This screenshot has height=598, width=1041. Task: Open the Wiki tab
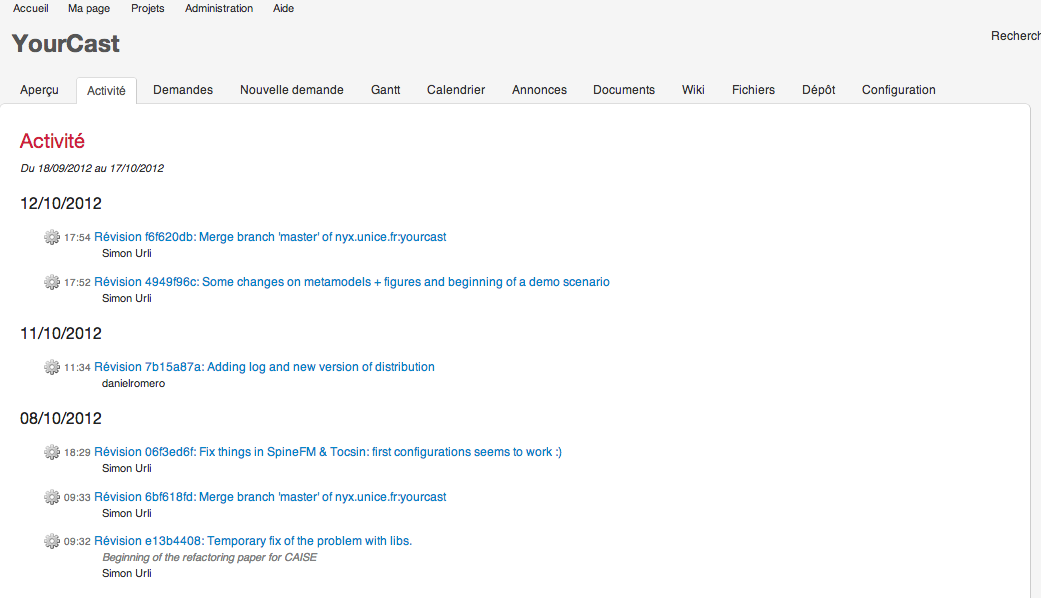693,90
